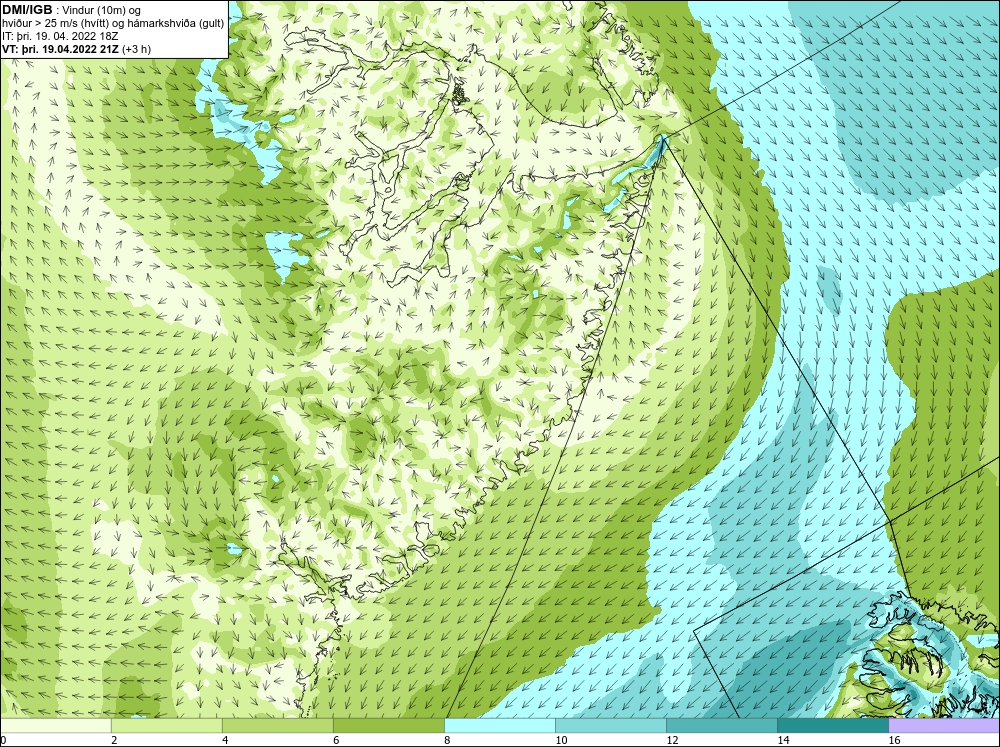
Task: Click the 12–14 m/s teal legend swatch
Action: click(x=721, y=726)
